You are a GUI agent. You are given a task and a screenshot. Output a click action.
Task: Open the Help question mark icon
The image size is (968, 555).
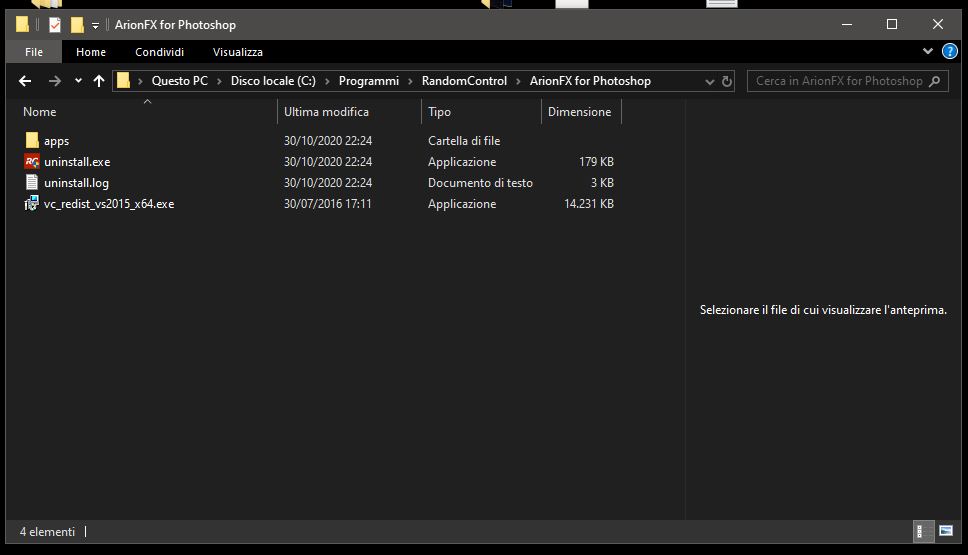(949, 51)
